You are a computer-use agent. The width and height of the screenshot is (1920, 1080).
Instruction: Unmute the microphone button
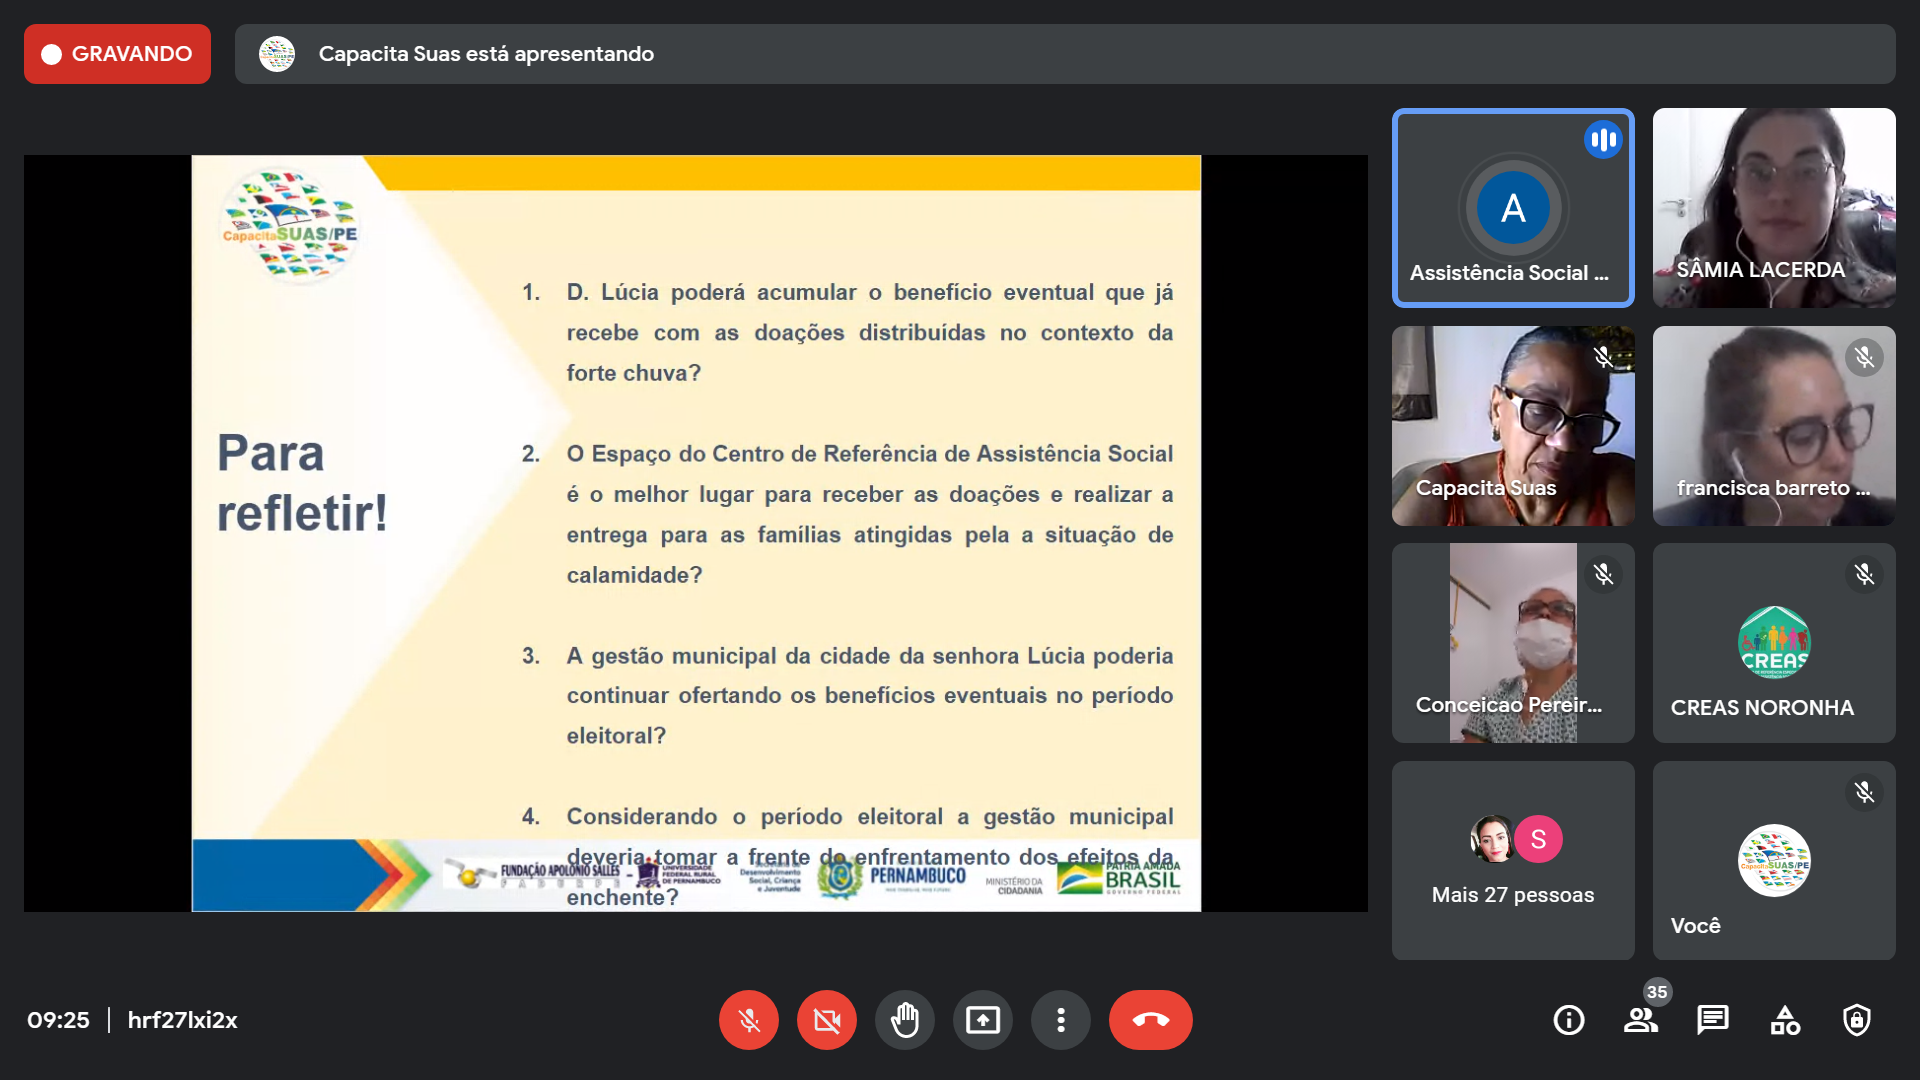748,1020
